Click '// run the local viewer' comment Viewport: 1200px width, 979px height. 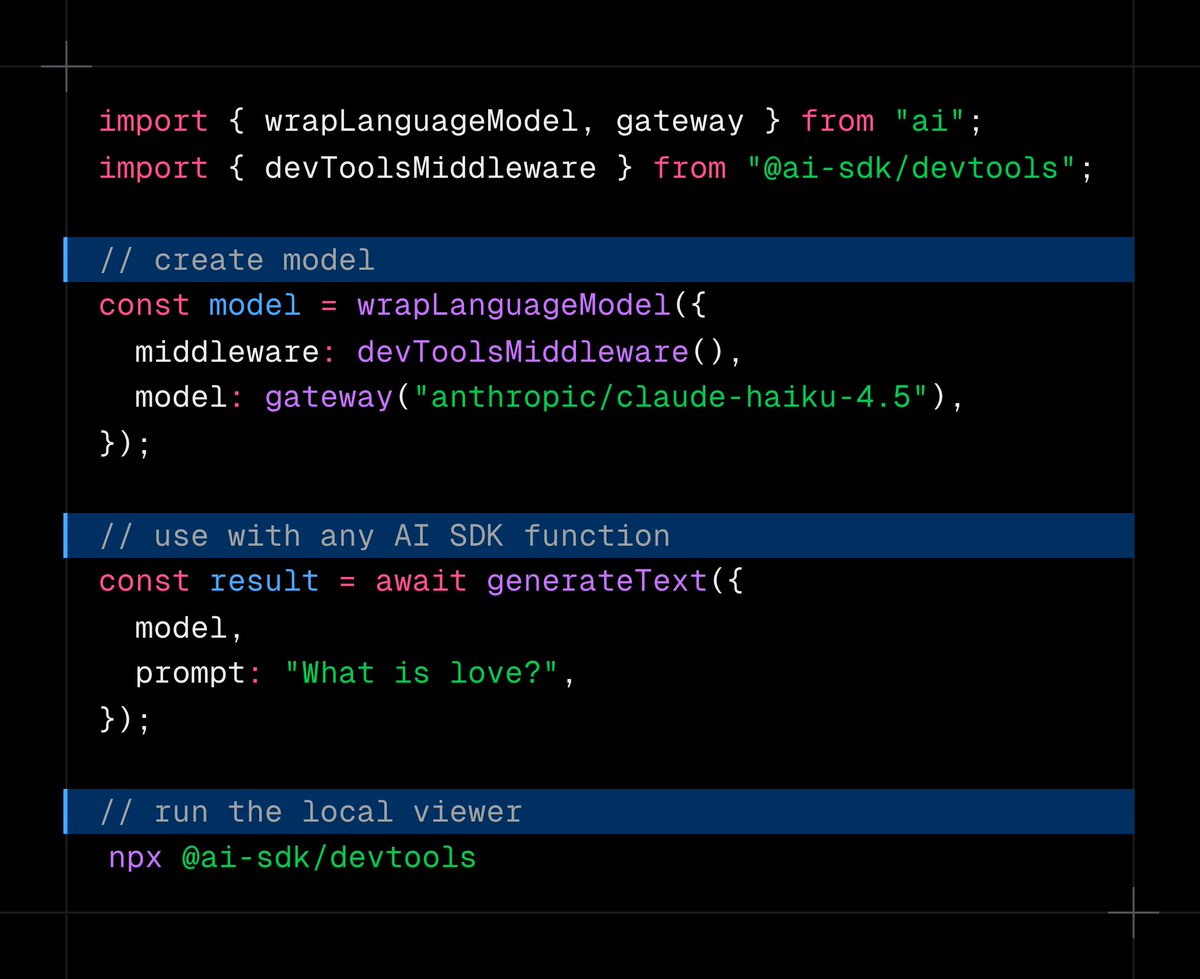coord(598,811)
